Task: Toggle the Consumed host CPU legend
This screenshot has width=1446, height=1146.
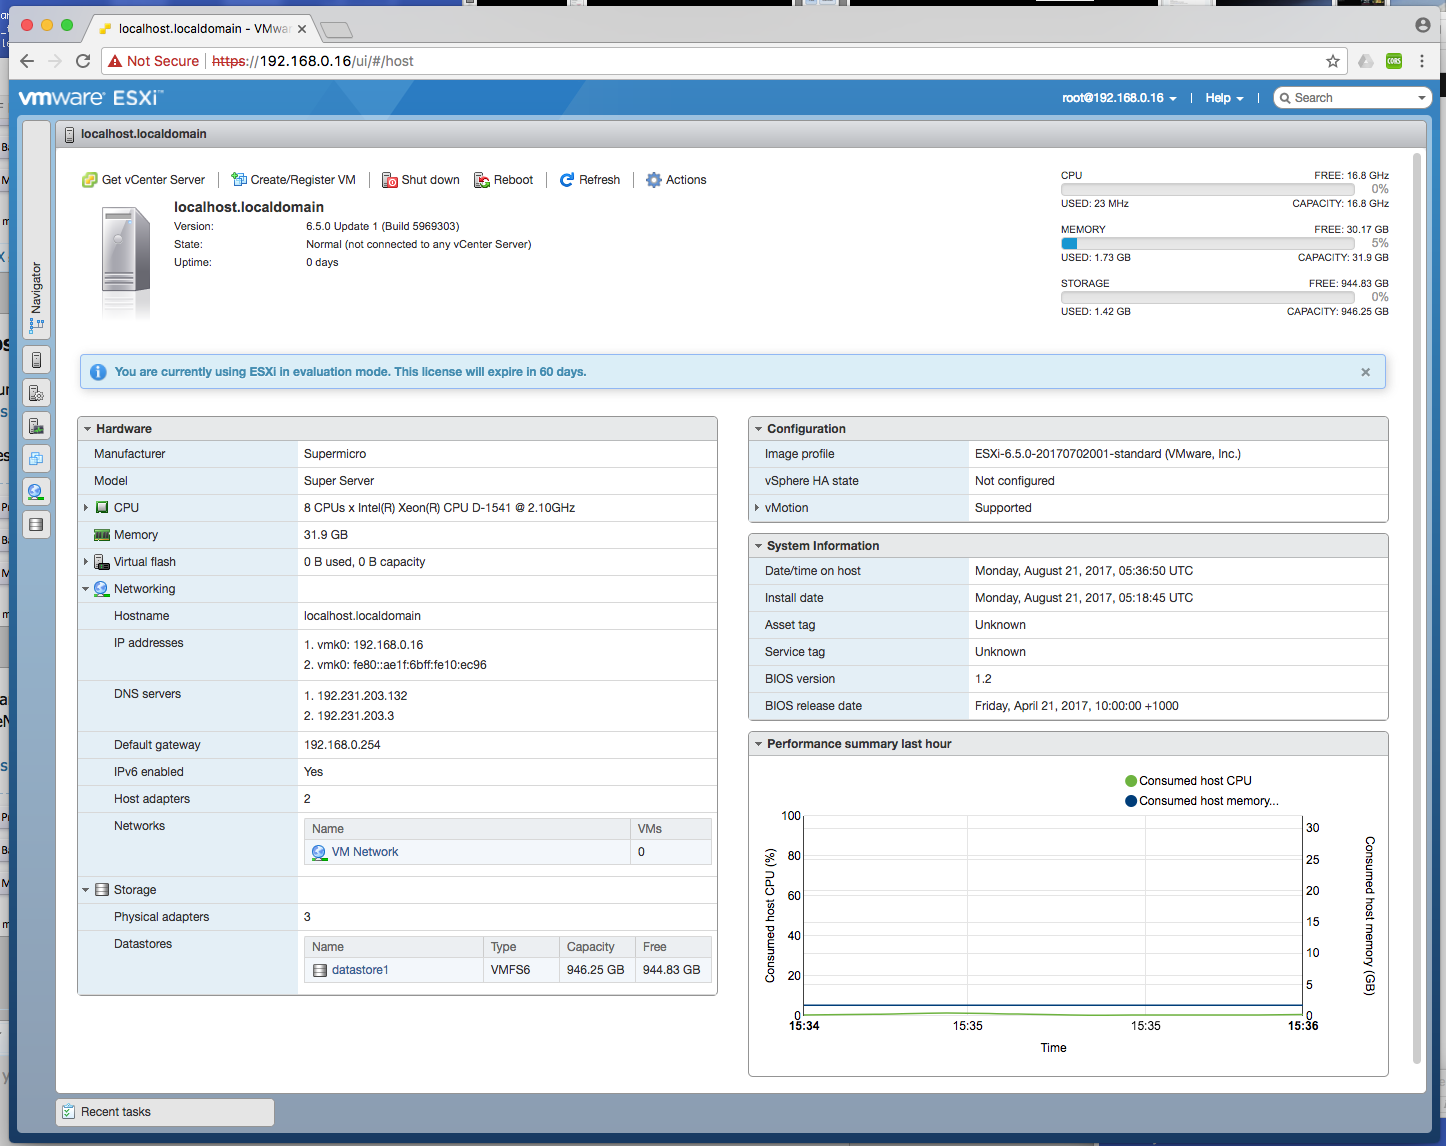Action: pyautogui.click(x=1189, y=781)
